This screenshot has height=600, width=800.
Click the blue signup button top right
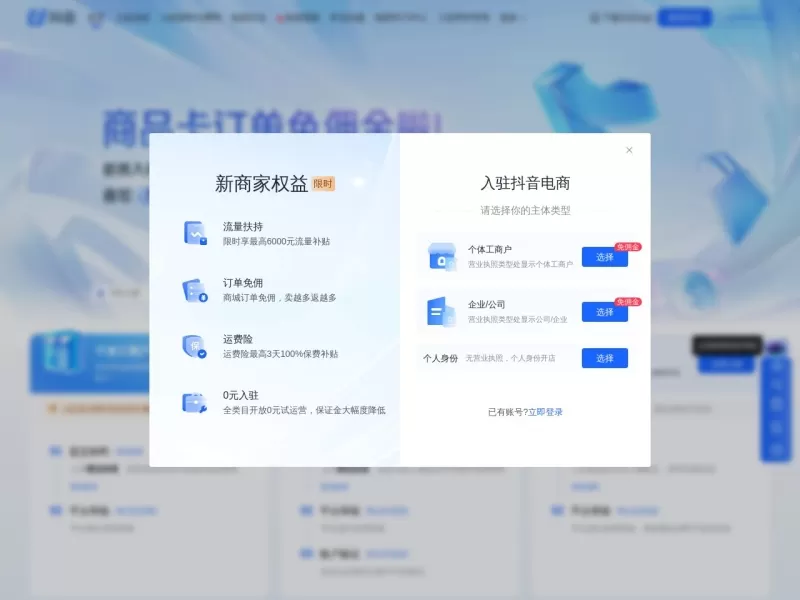click(685, 18)
